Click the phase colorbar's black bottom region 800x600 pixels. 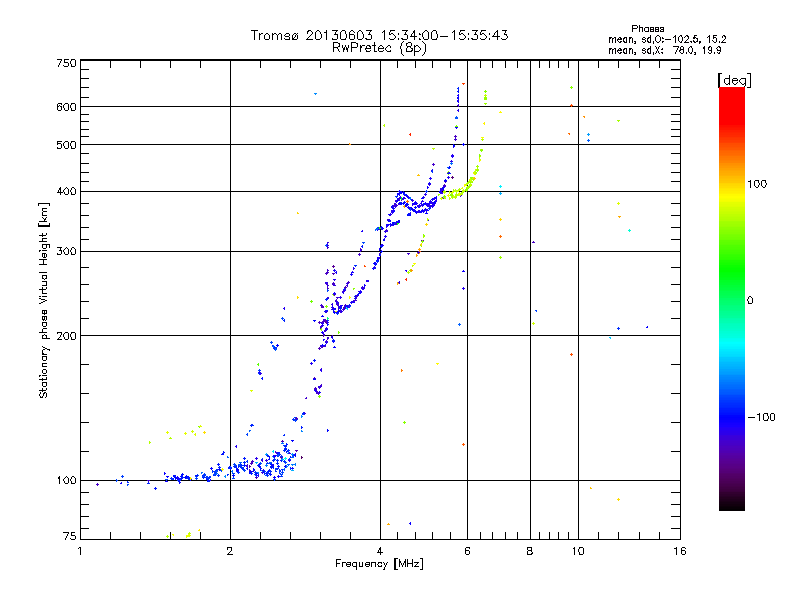pyautogui.click(x=732, y=503)
